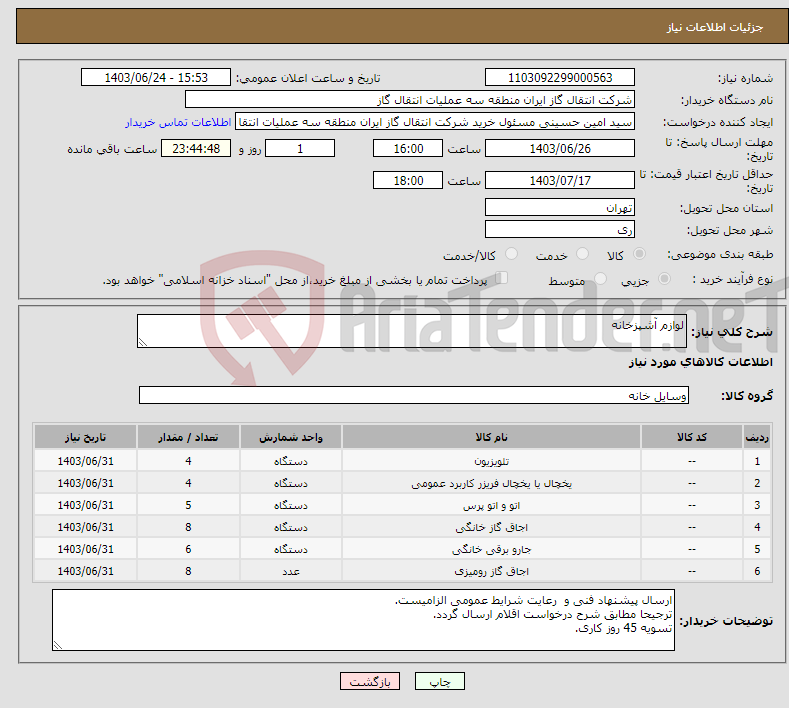Viewport: 789px width, 708px height.
Task: Click the date 1403/06/31 in تلویزیون row
Action: tap(86, 461)
